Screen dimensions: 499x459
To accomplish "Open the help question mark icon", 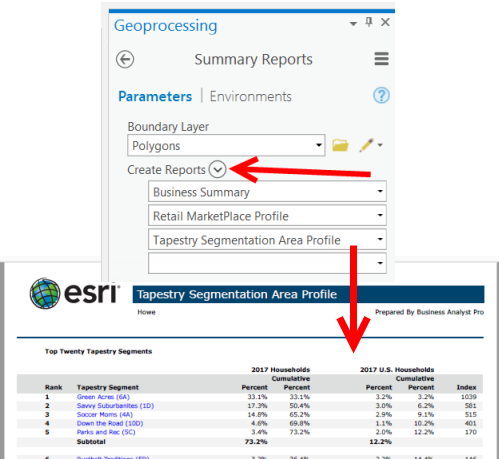I will pyautogui.click(x=381, y=96).
